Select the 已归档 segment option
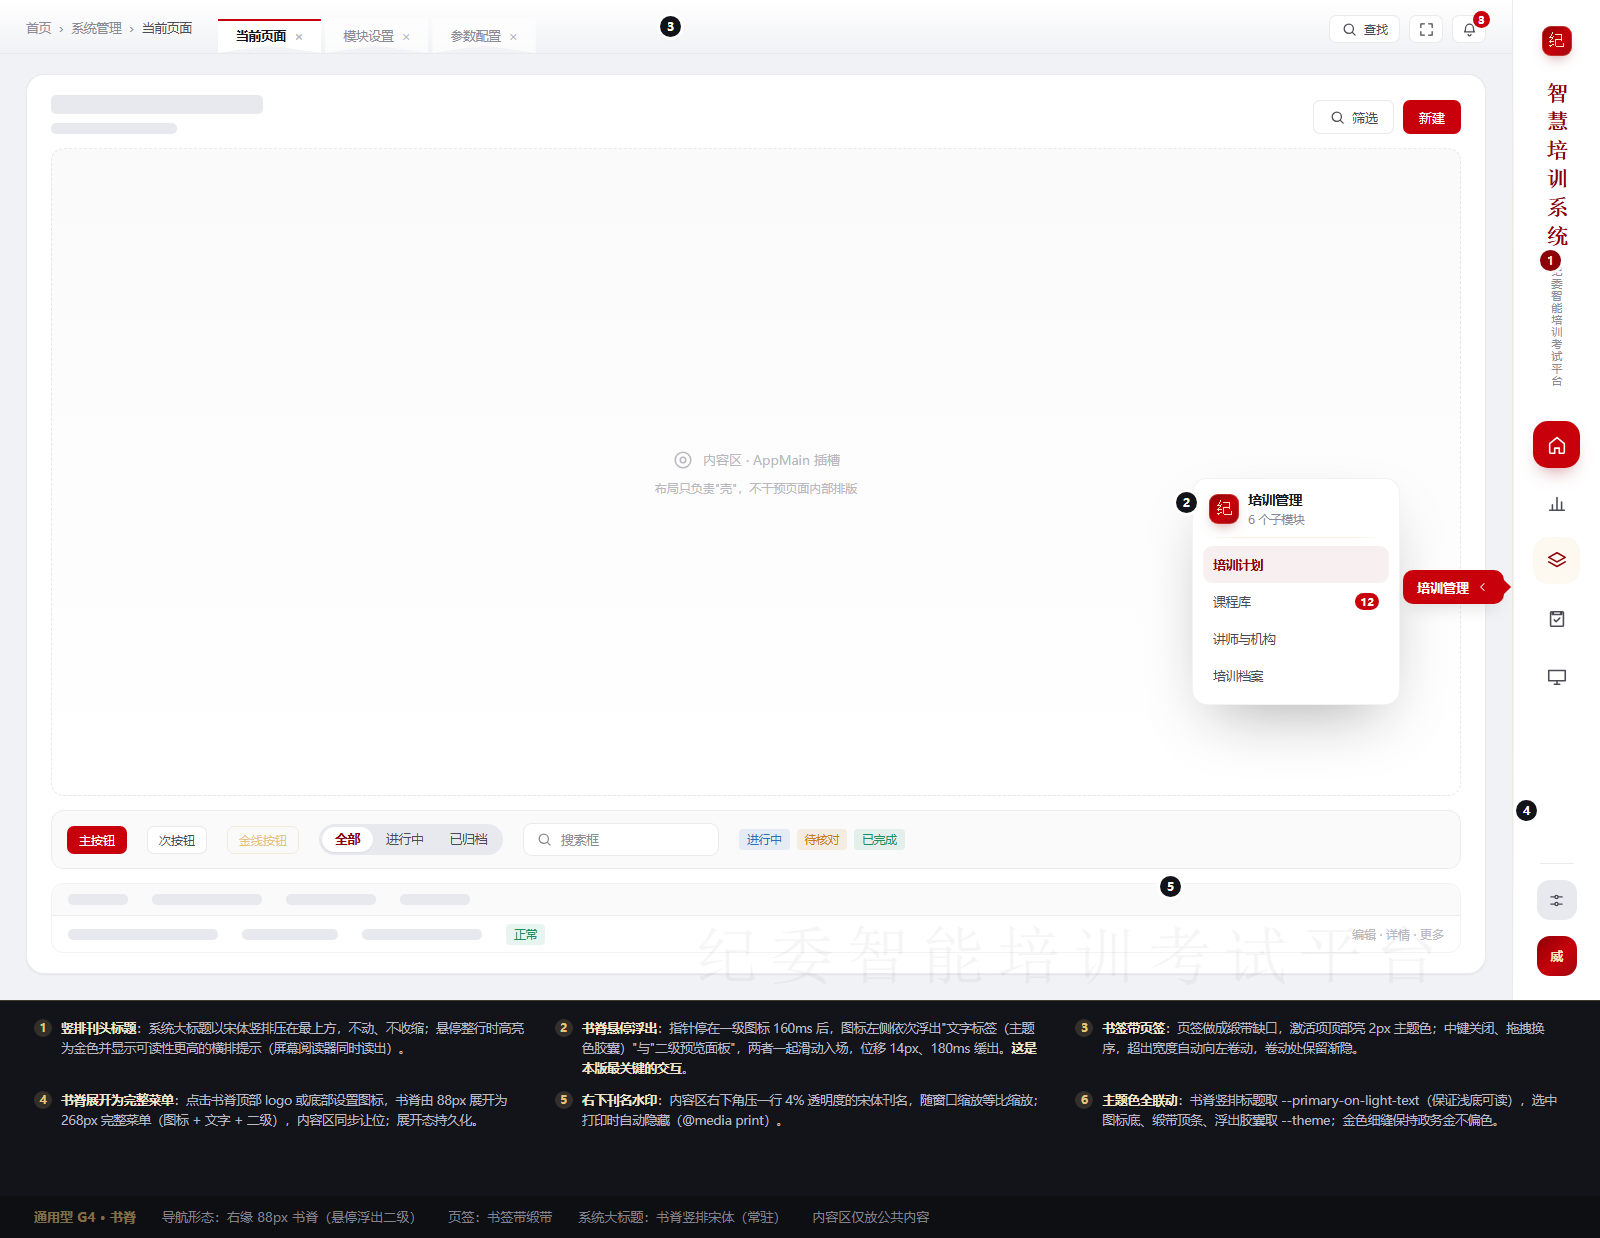The image size is (1600, 1238). (469, 839)
